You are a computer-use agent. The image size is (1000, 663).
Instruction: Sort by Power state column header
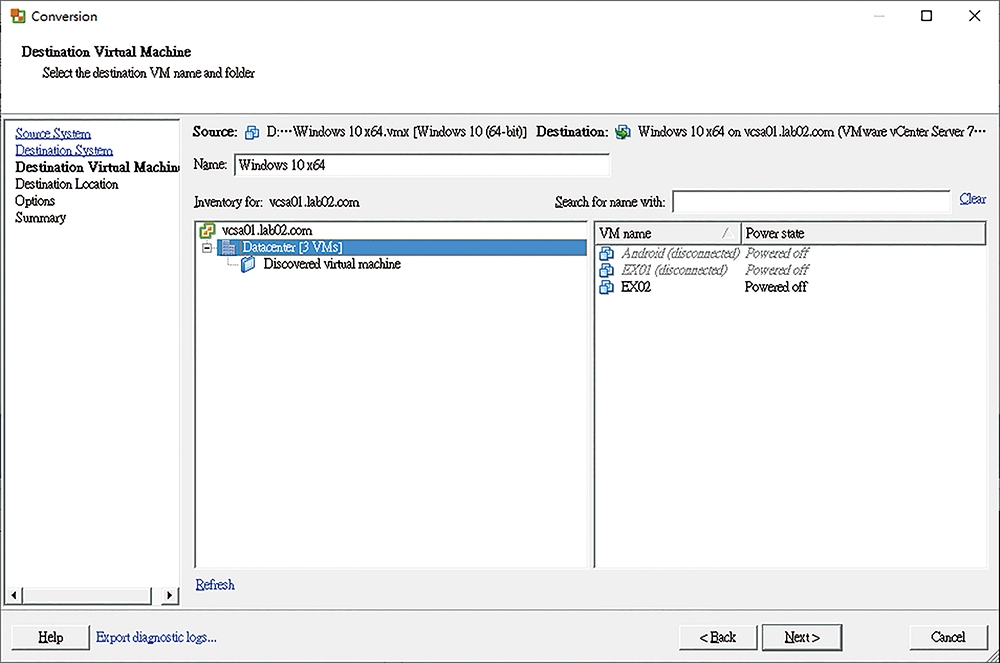[864, 233]
